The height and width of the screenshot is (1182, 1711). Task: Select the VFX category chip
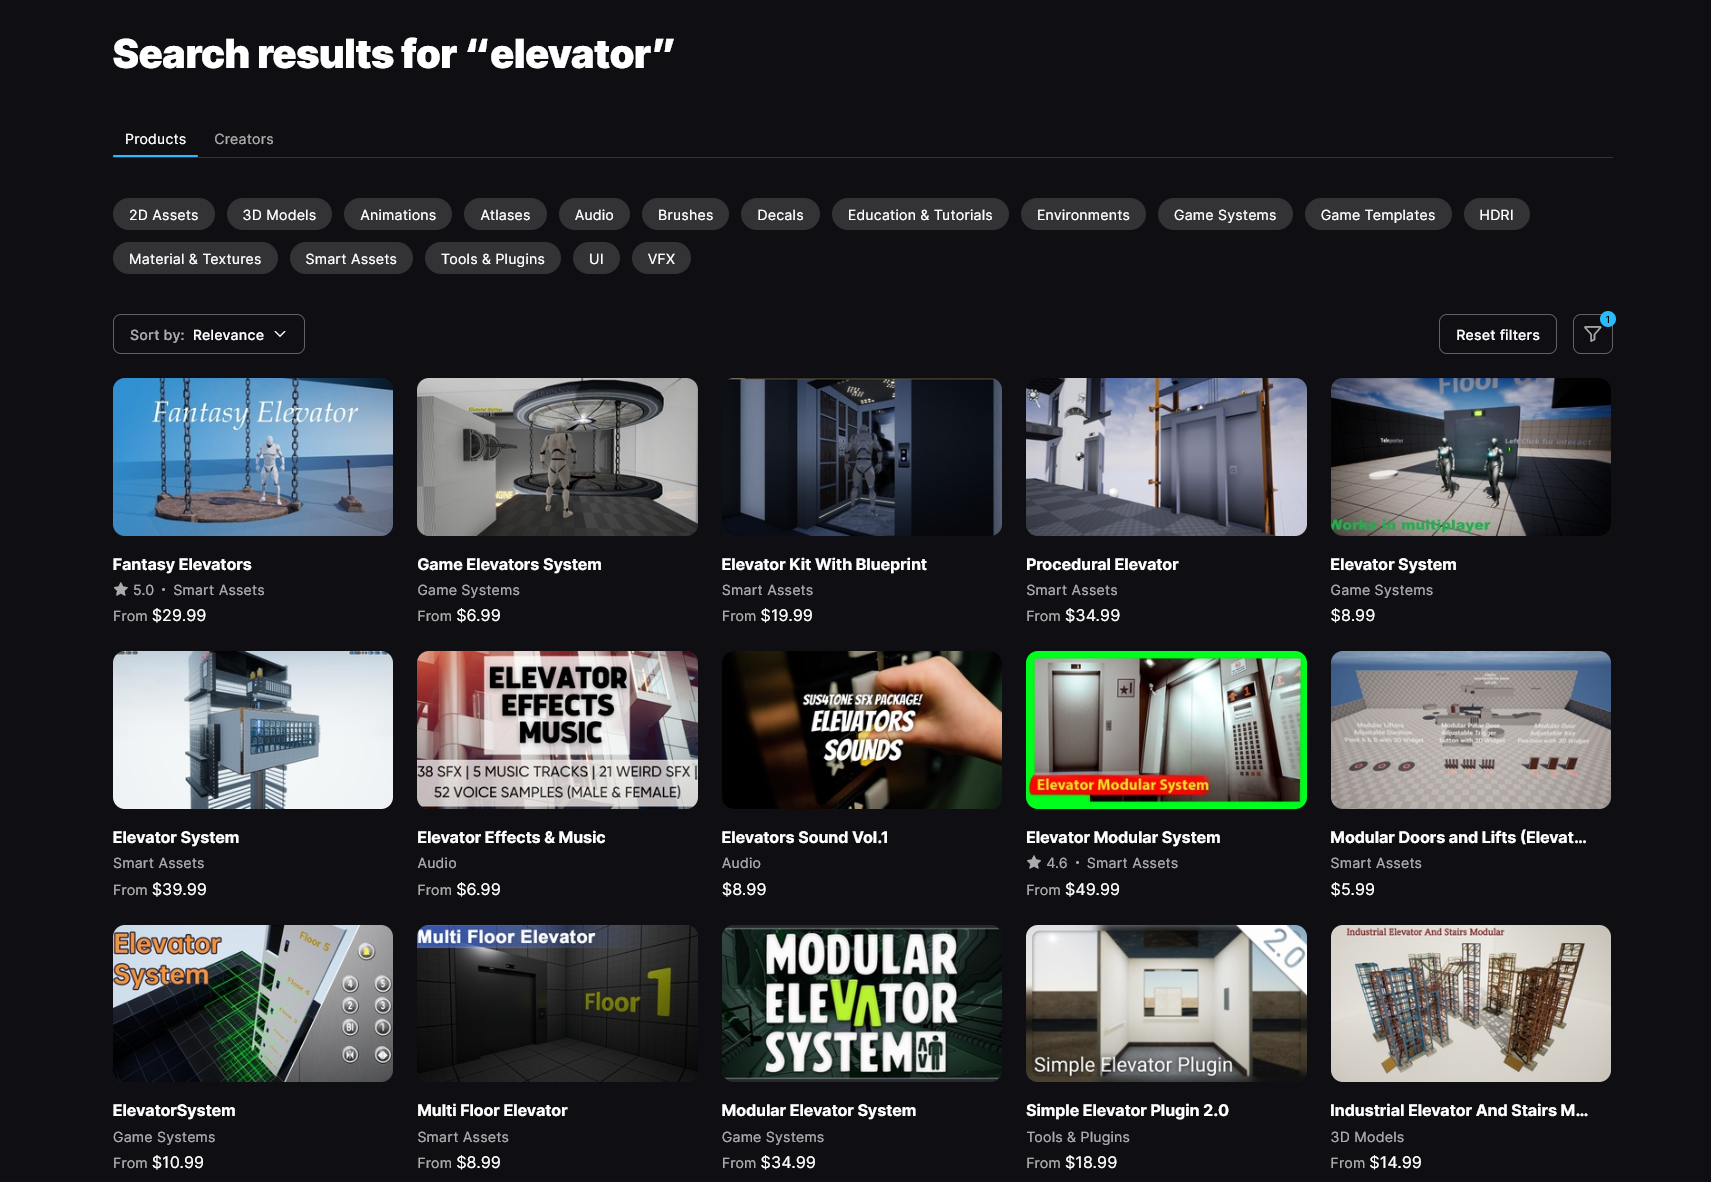coord(661,259)
